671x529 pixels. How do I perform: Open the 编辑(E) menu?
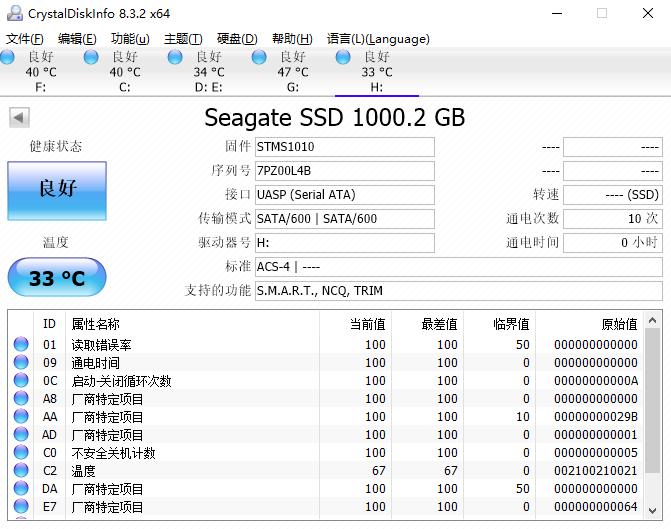[77, 39]
